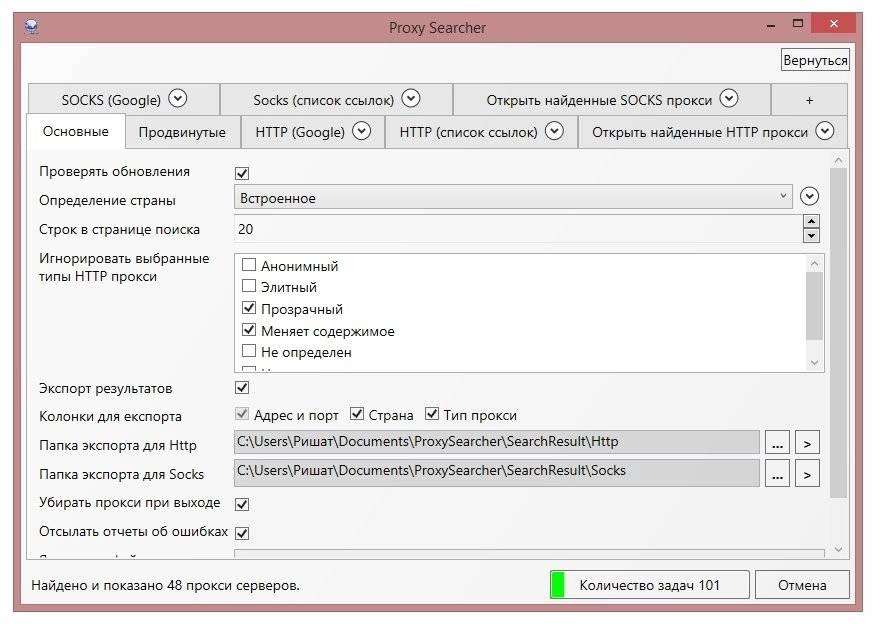This screenshot has height=631, width=880.
Task: Open dropdown arrow on Открыть найденные SOCKS прокси
Action: (728, 99)
